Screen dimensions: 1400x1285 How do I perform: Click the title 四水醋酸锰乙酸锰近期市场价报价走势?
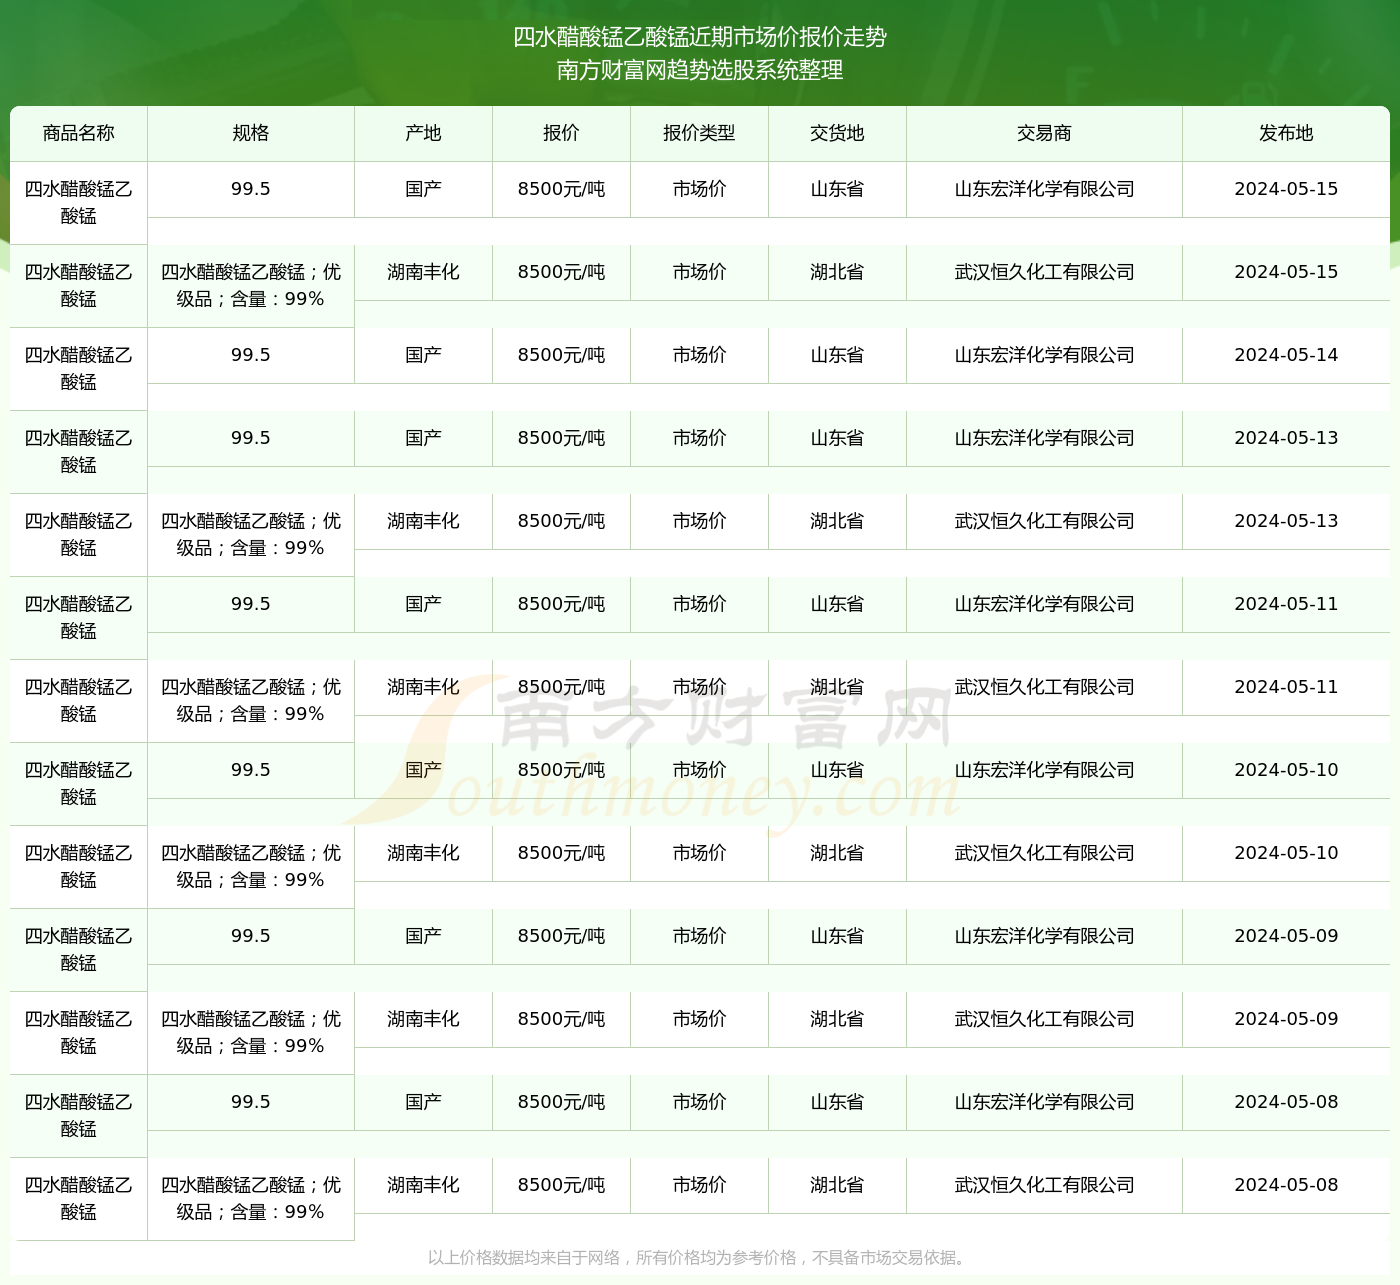click(x=700, y=37)
